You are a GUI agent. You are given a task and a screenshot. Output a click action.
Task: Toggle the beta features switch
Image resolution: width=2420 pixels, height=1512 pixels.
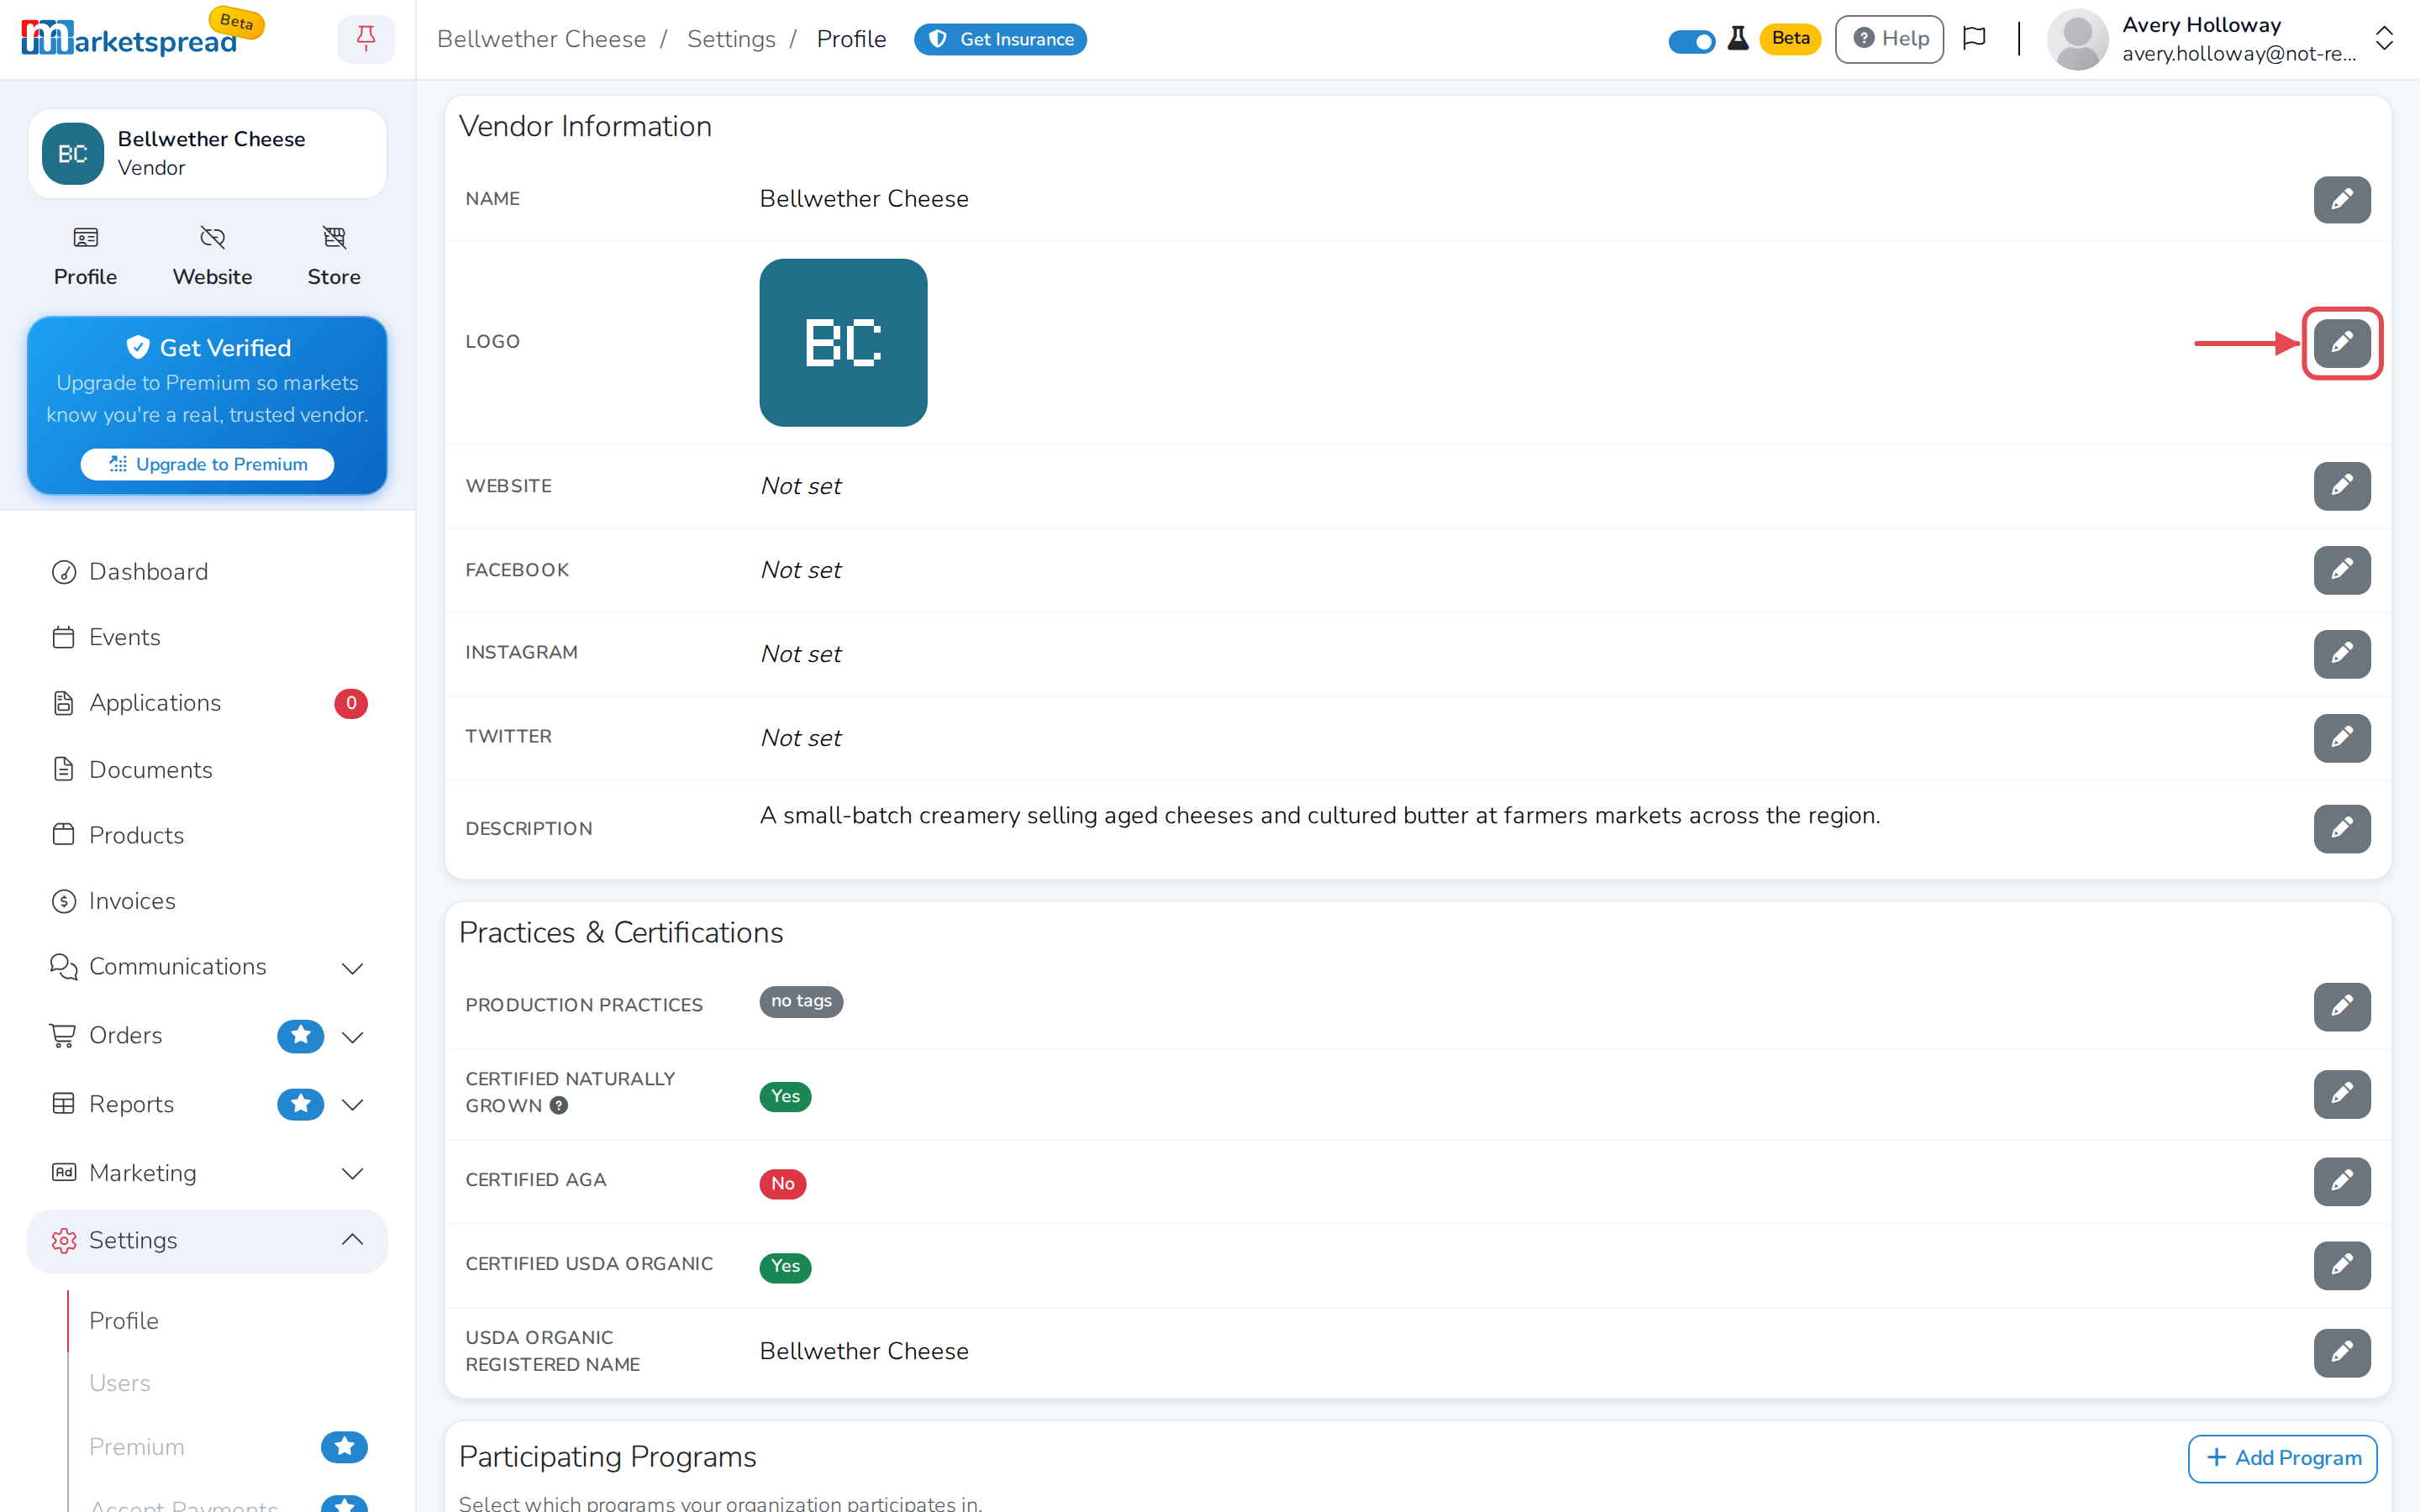coord(1691,41)
